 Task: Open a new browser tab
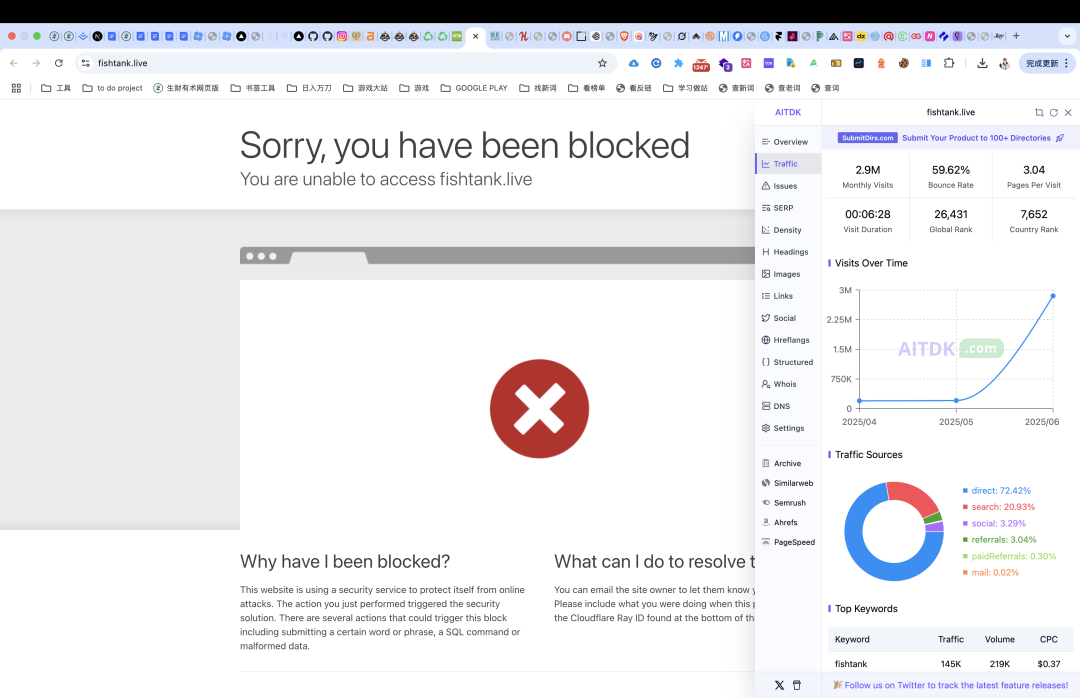(1016, 36)
